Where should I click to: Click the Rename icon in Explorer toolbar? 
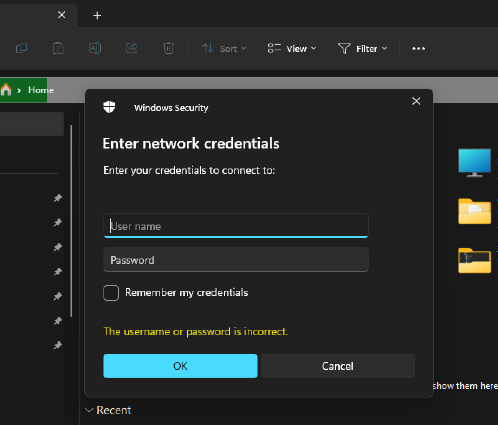(95, 48)
